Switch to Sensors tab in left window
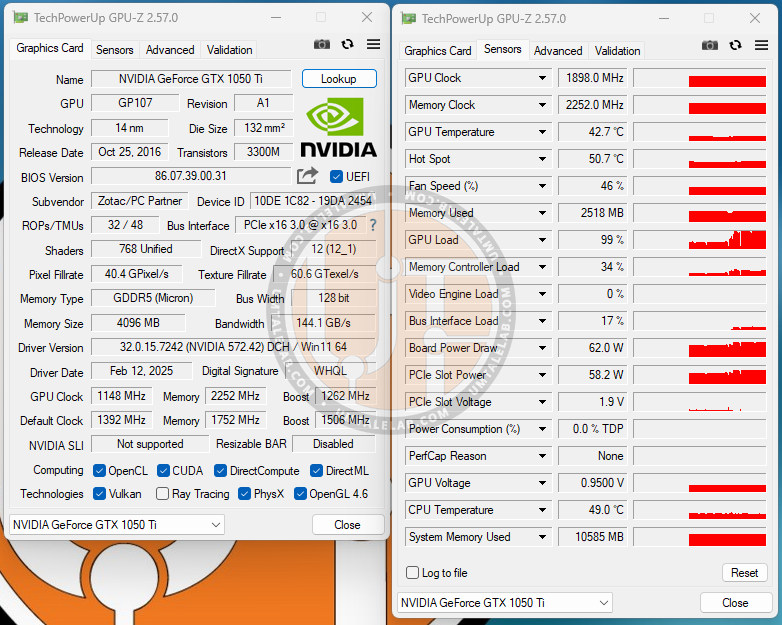 115,50
